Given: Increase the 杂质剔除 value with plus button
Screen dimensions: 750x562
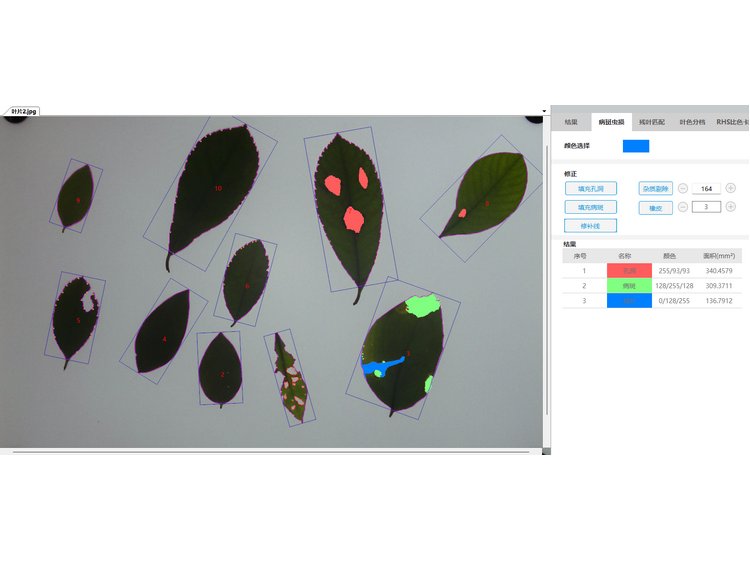Looking at the screenshot, I should (731, 188).
